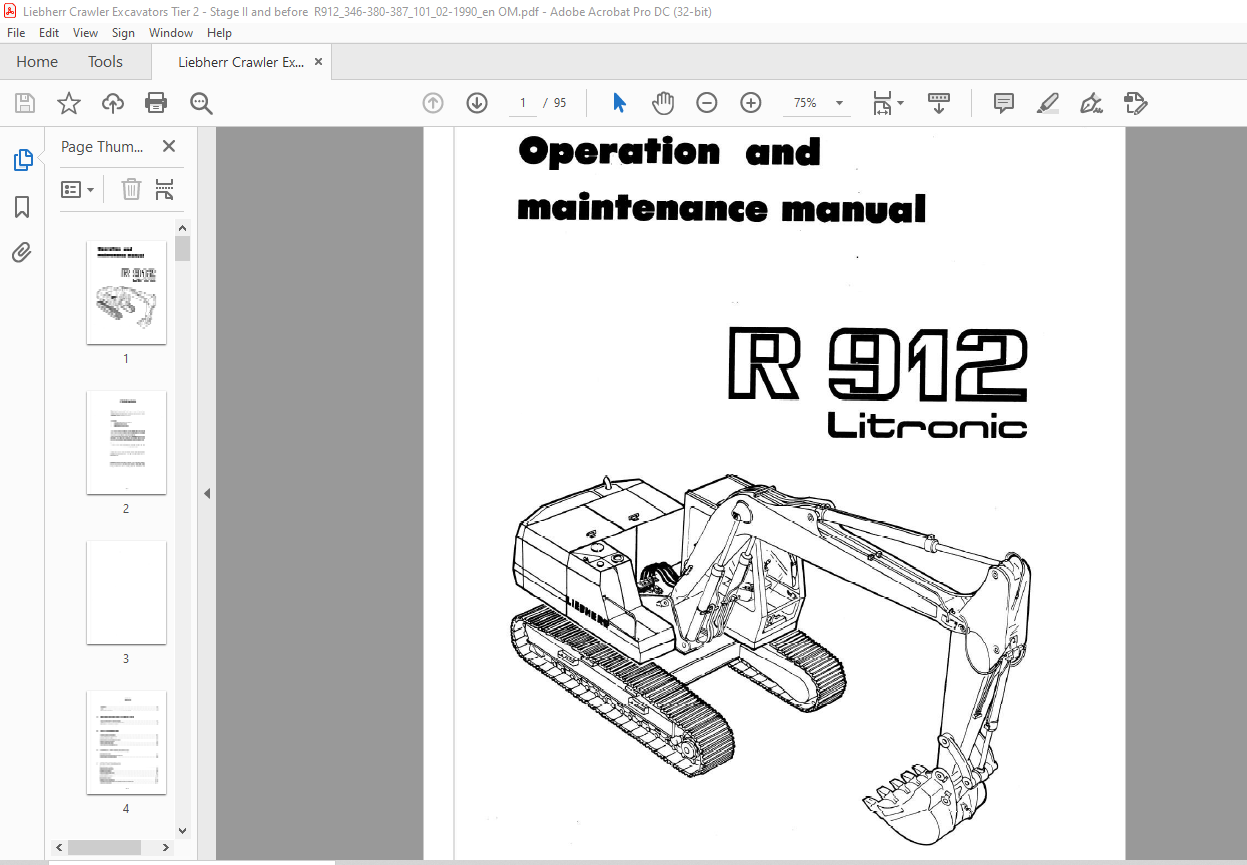Screen dimensions: 1247x865
Task: Open the Find text magnifier tool
Action: click(201, 103)
